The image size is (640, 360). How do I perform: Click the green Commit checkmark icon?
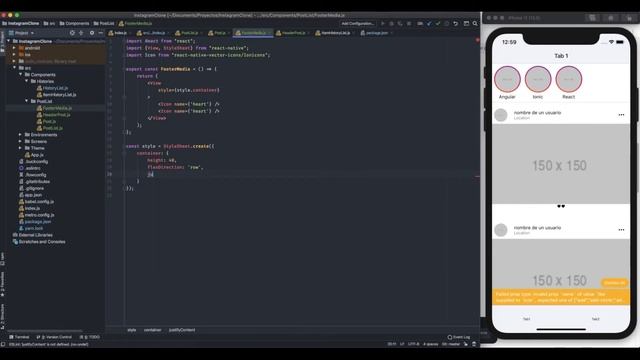pos(438,24)
